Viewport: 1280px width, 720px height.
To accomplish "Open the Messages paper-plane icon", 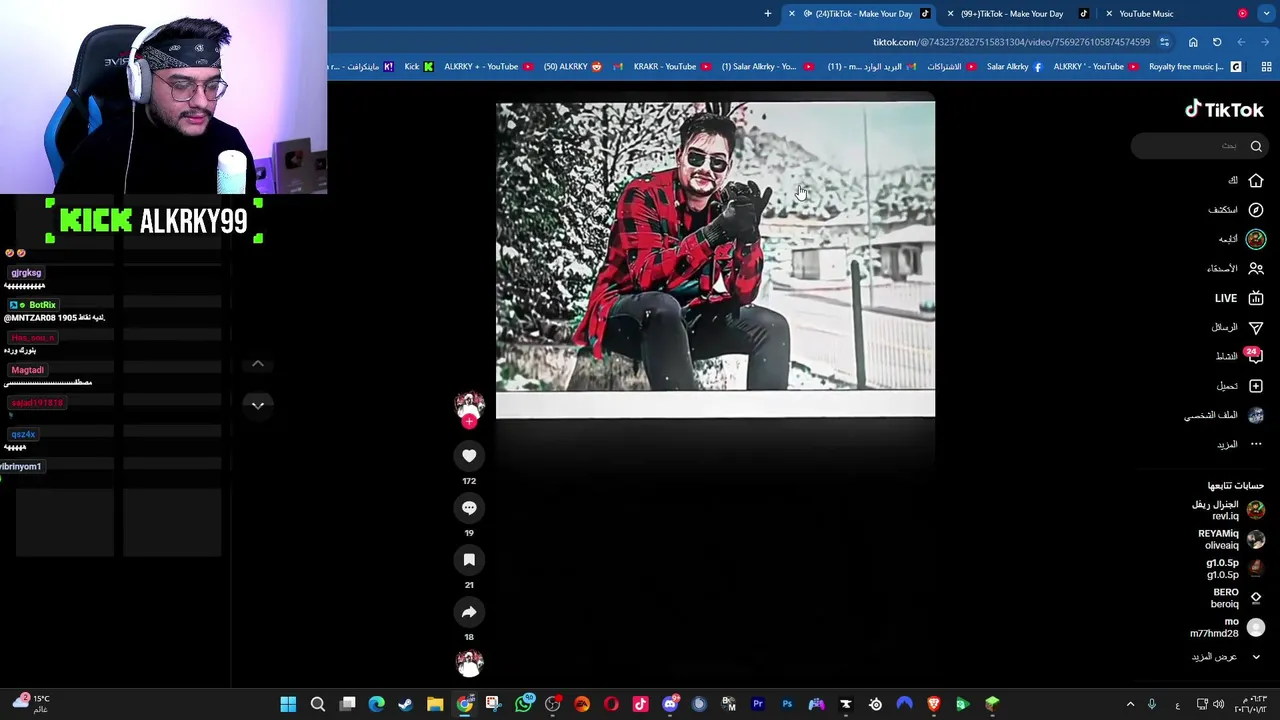I will [x=1256, y=327].
